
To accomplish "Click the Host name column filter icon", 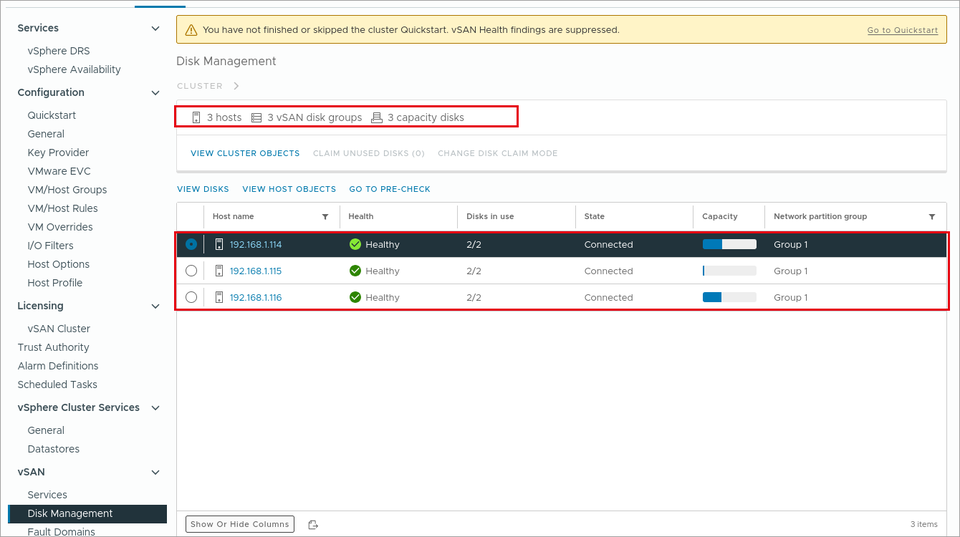I will [x=325, y=217].
